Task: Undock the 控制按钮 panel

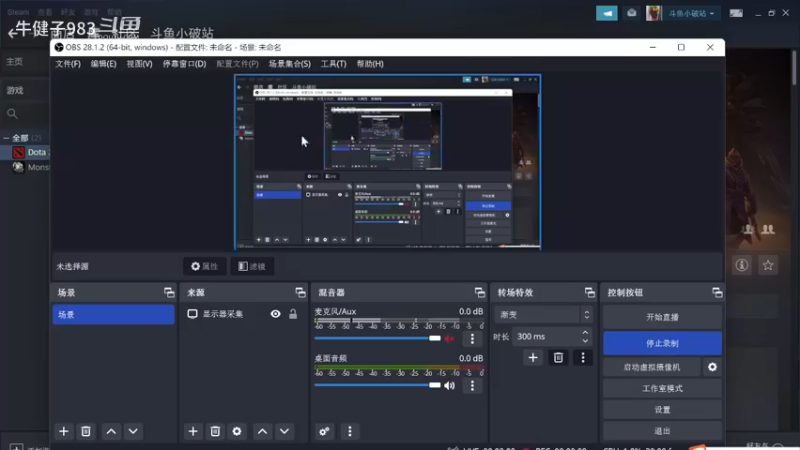Action: [x=717, y=292]
